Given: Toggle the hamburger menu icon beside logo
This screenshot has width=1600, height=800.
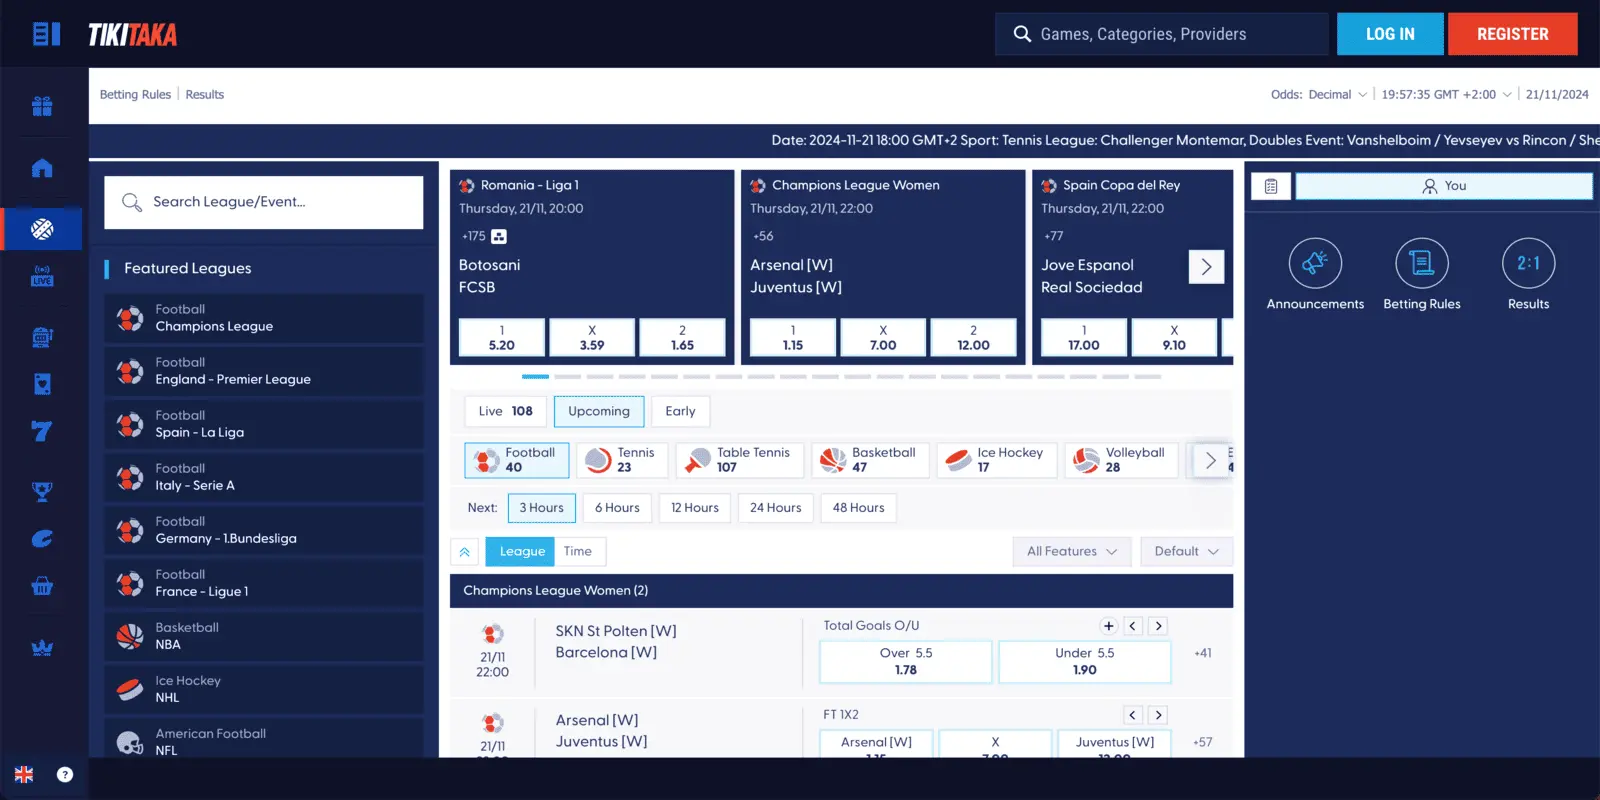Looking at the screenshot, I should [x=46, y=34].
